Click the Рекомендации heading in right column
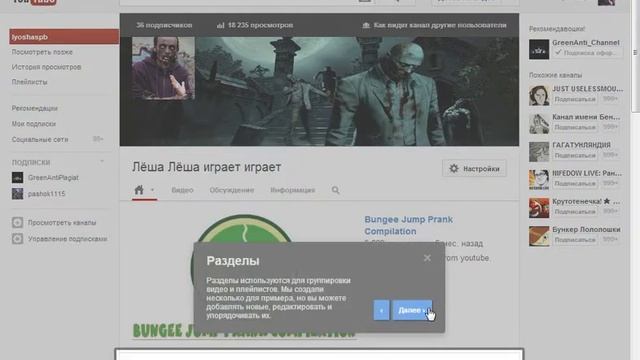 coord(557,29)
